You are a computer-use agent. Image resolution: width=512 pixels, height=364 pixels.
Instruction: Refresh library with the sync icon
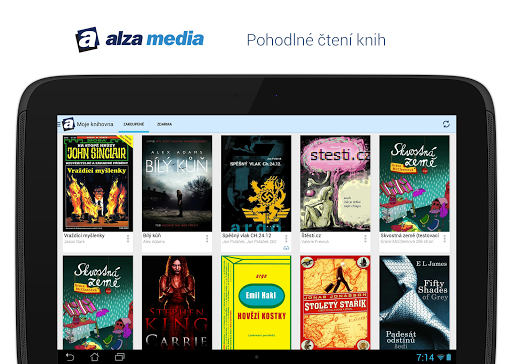coord(446,124)
